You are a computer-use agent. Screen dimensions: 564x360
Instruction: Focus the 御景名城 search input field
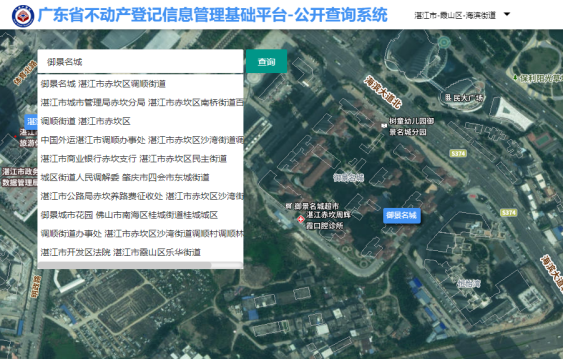[x=140, y=62]
